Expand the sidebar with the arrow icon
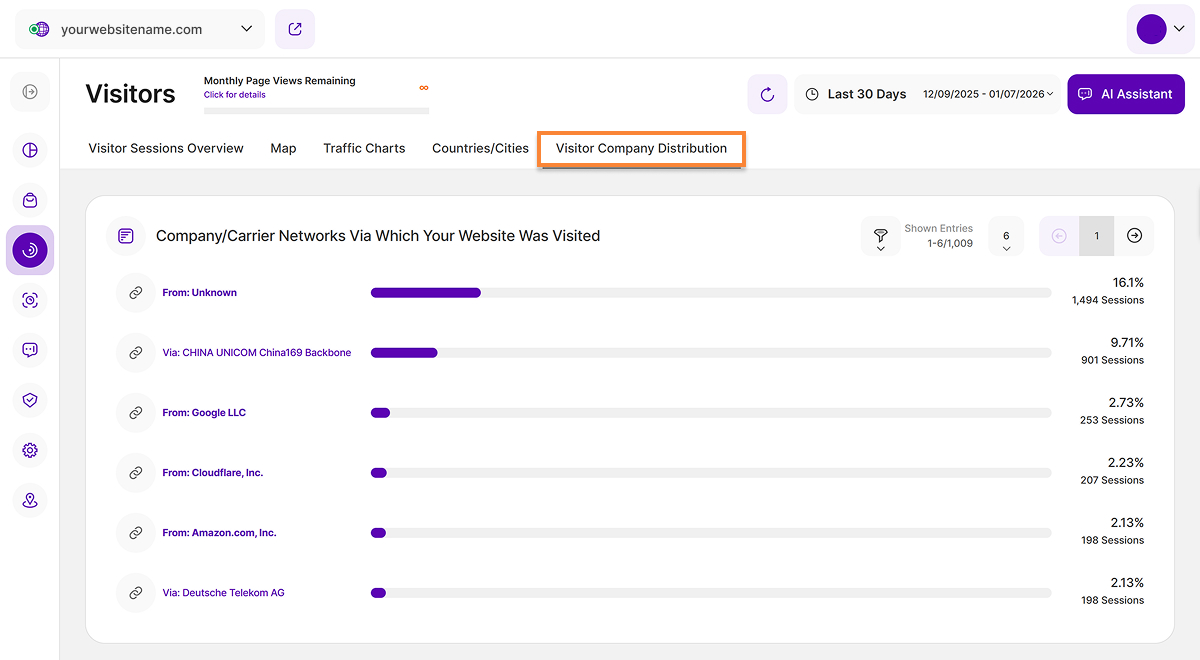1200x660 pixels. 30,92
